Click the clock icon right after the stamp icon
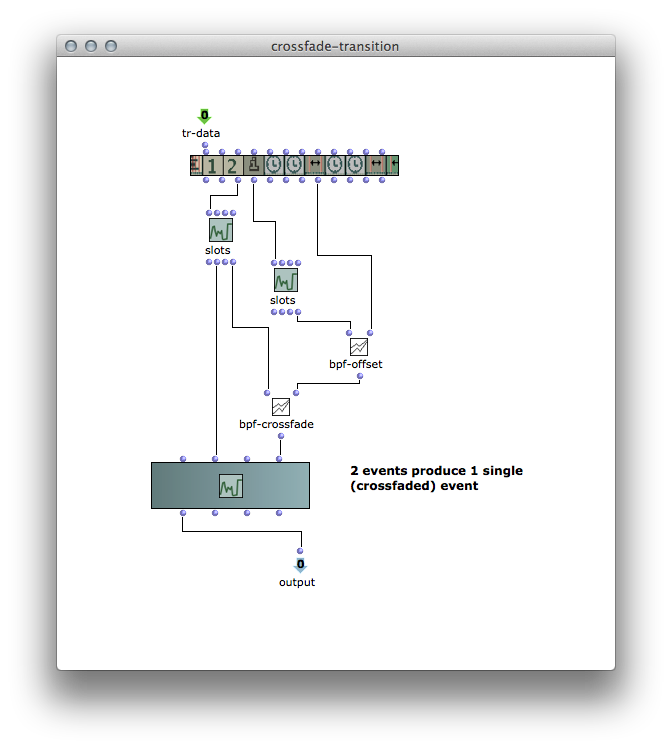Viewport: 672px width, 749px height. pos(274,165)
